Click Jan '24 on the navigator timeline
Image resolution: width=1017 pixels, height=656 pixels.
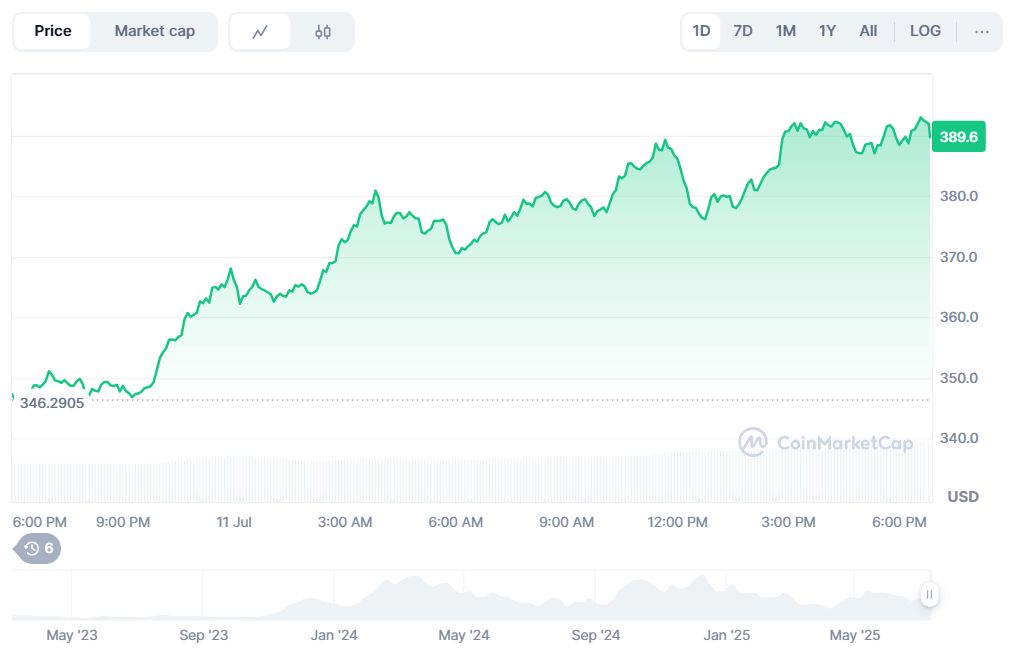point(334,635)
